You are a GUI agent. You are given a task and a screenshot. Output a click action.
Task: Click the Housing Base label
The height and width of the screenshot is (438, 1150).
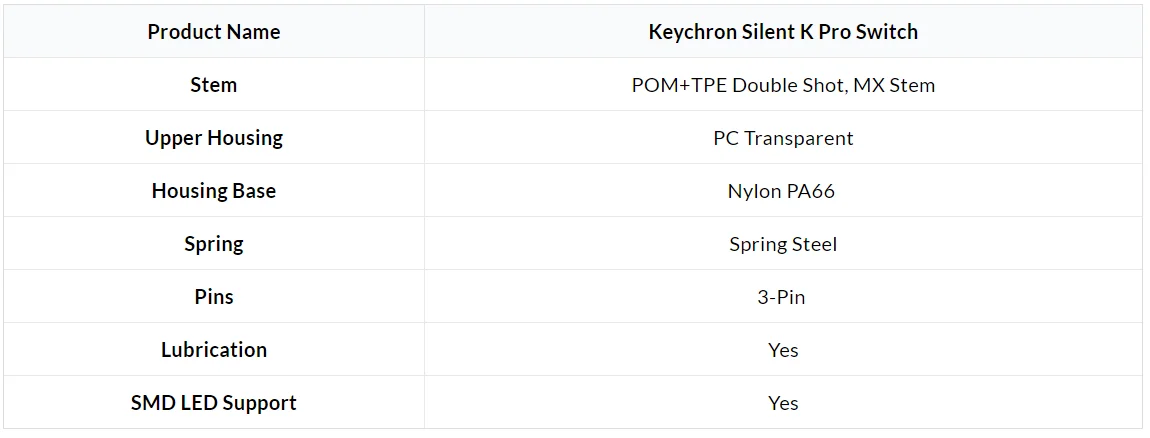coord(213,191)
